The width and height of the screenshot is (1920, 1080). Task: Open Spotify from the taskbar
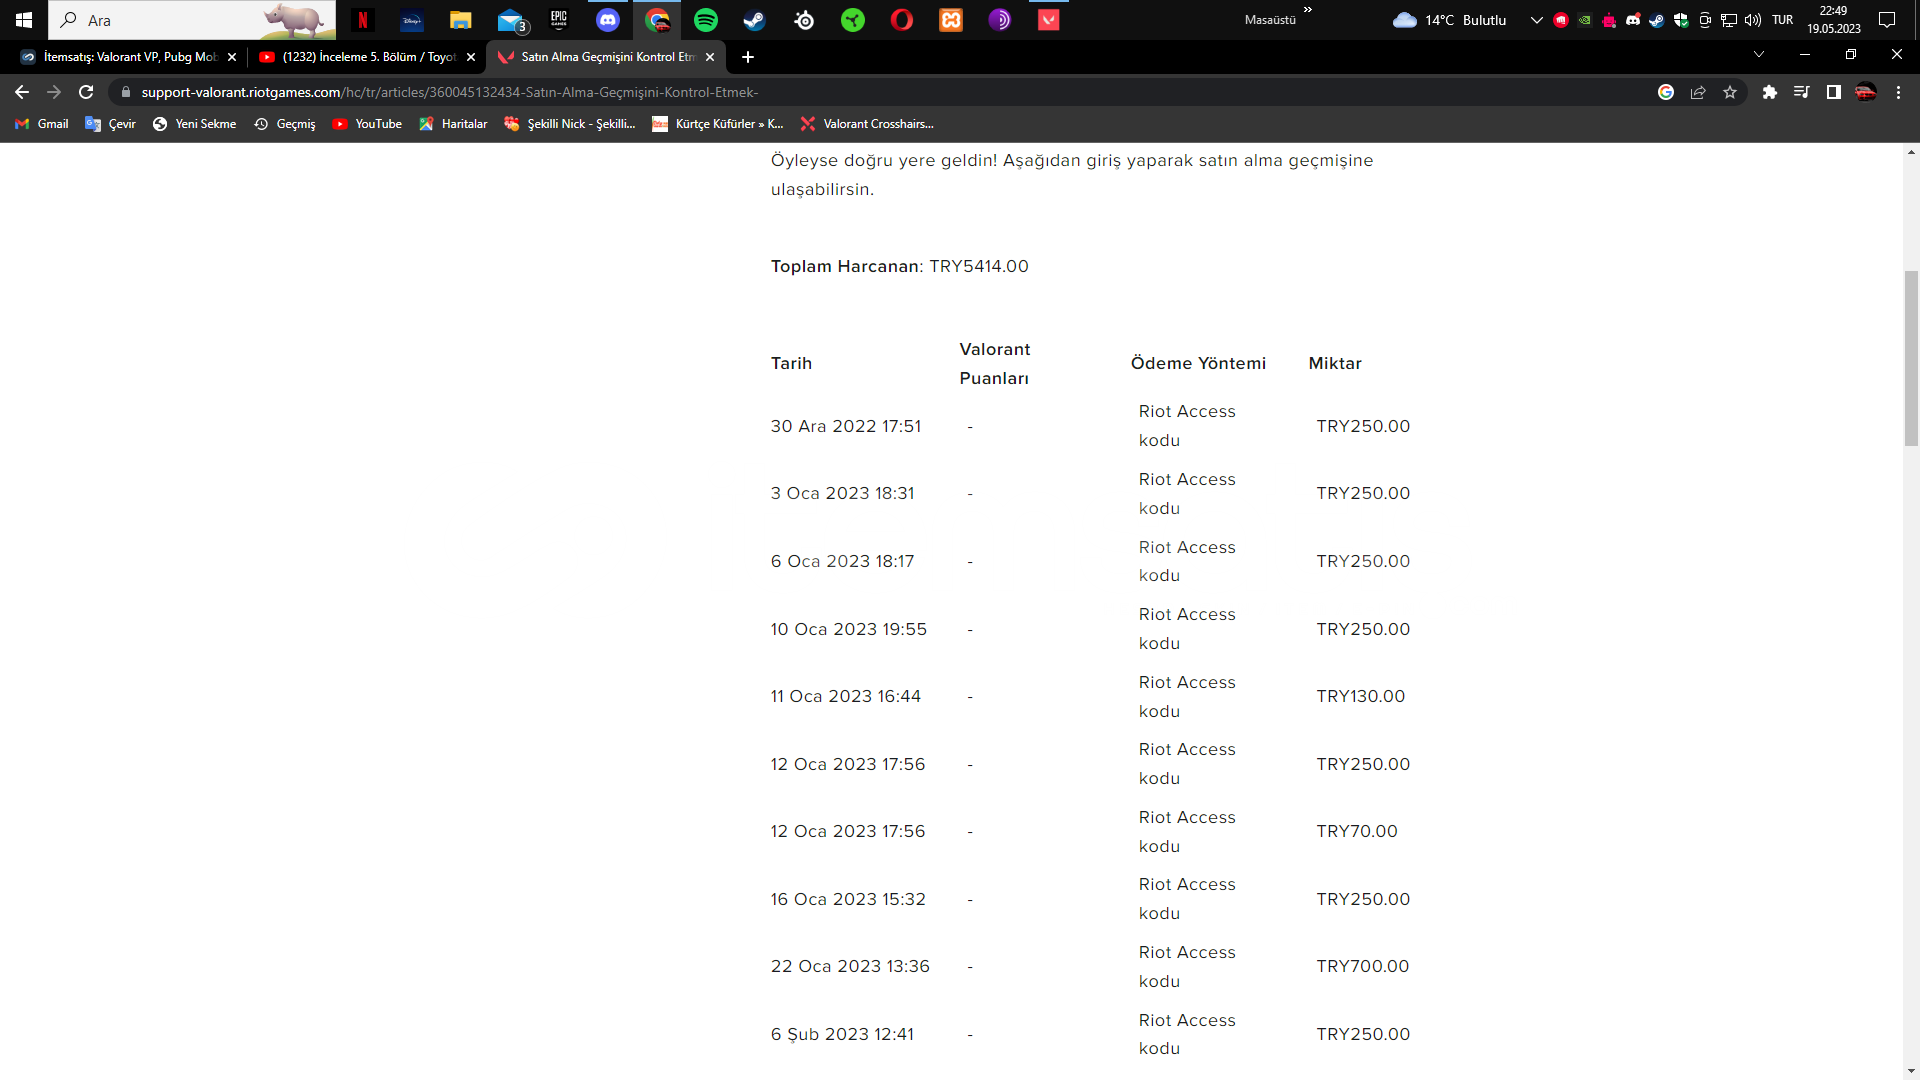[706, 20]
